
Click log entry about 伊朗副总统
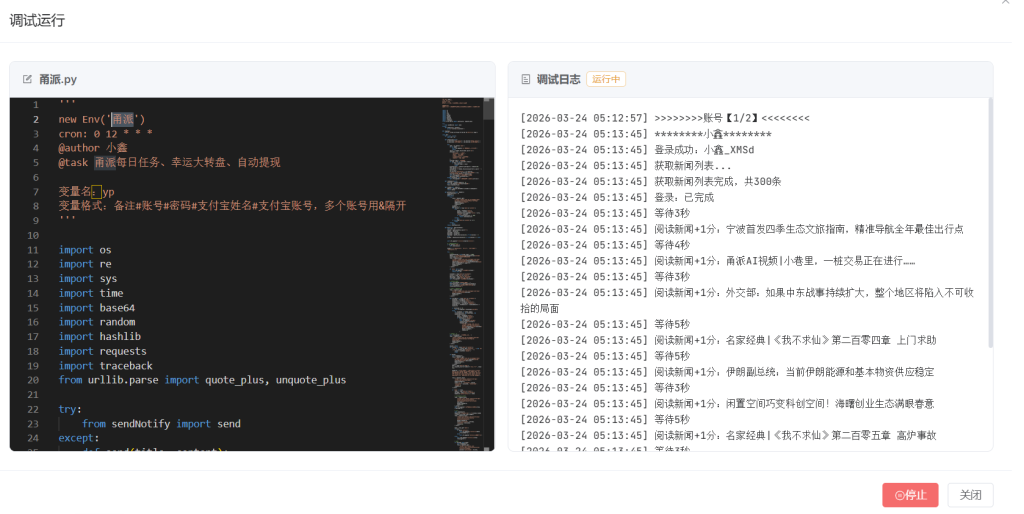click(x=728, y=372)
